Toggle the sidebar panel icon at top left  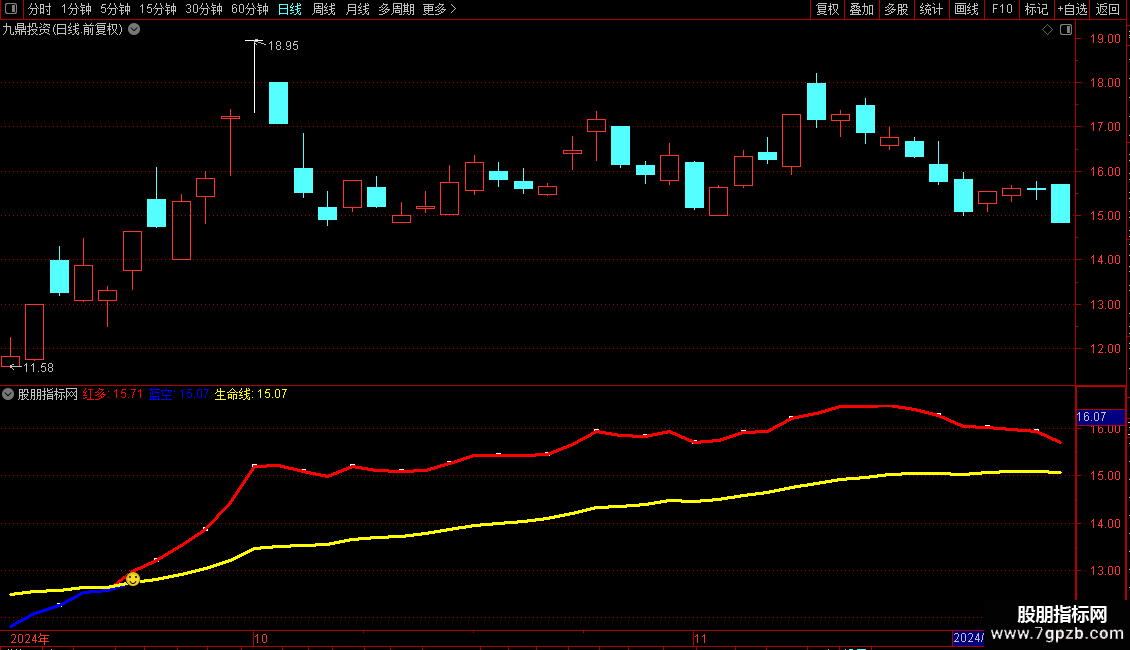(11, 9)
